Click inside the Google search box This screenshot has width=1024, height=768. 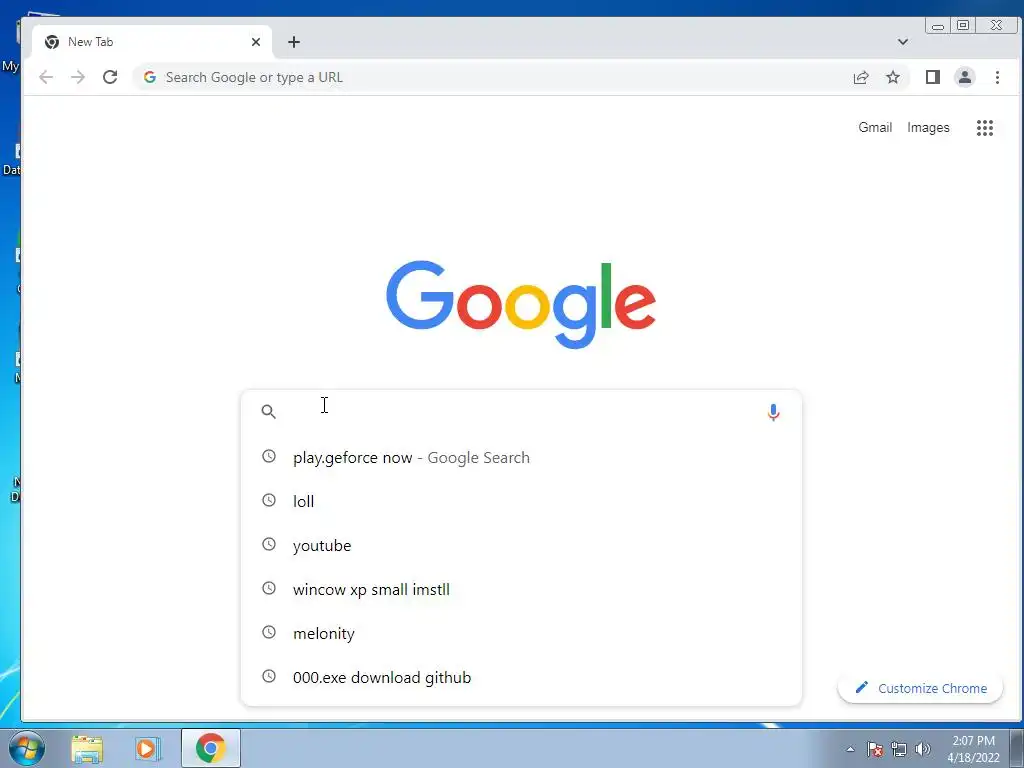521,411
